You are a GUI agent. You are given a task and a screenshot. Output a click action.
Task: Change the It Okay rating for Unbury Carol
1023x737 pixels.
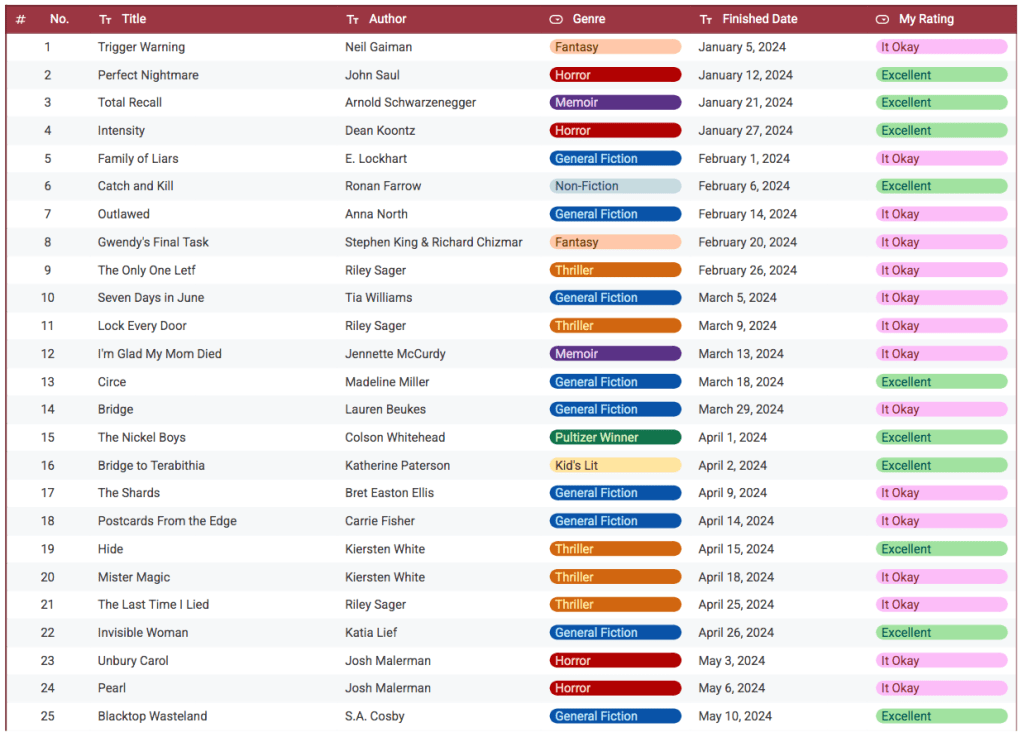pyautogui.click(x=941, y=661)
